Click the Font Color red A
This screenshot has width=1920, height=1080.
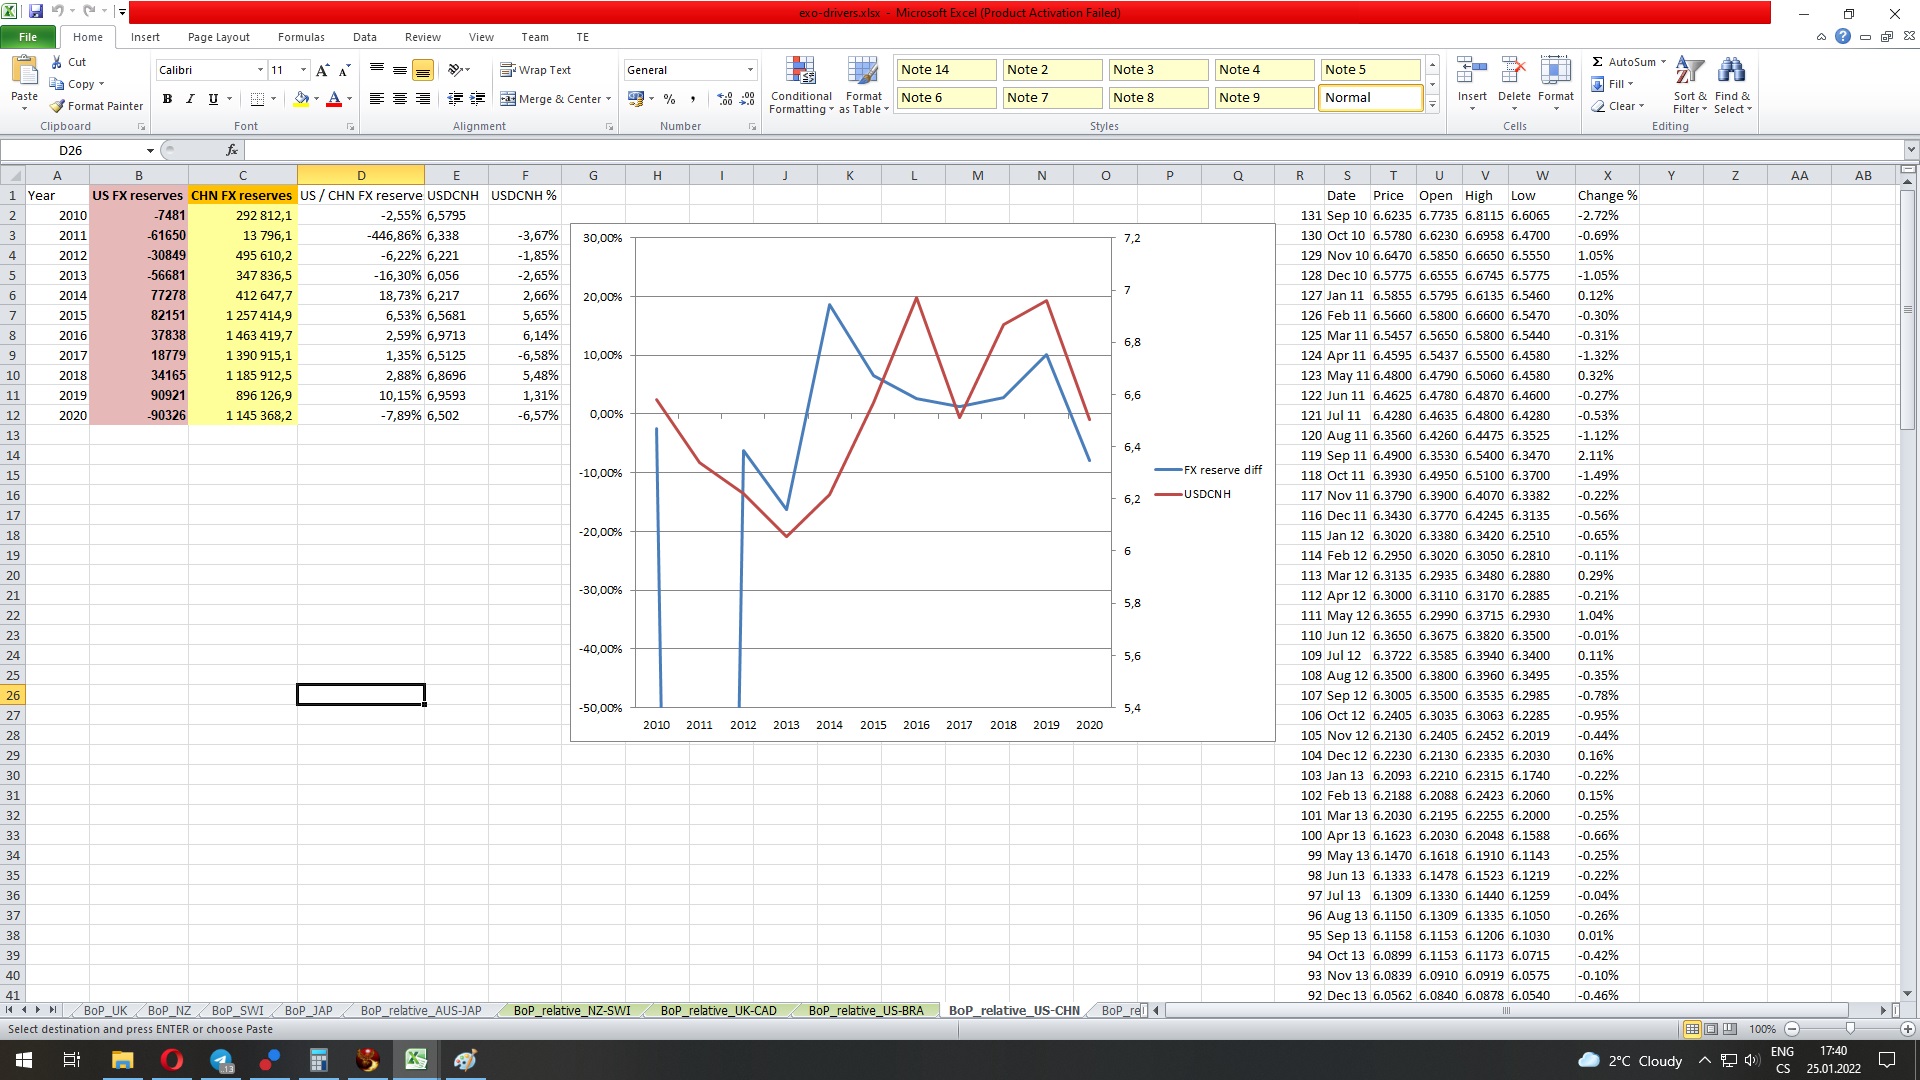click(334, 99)
